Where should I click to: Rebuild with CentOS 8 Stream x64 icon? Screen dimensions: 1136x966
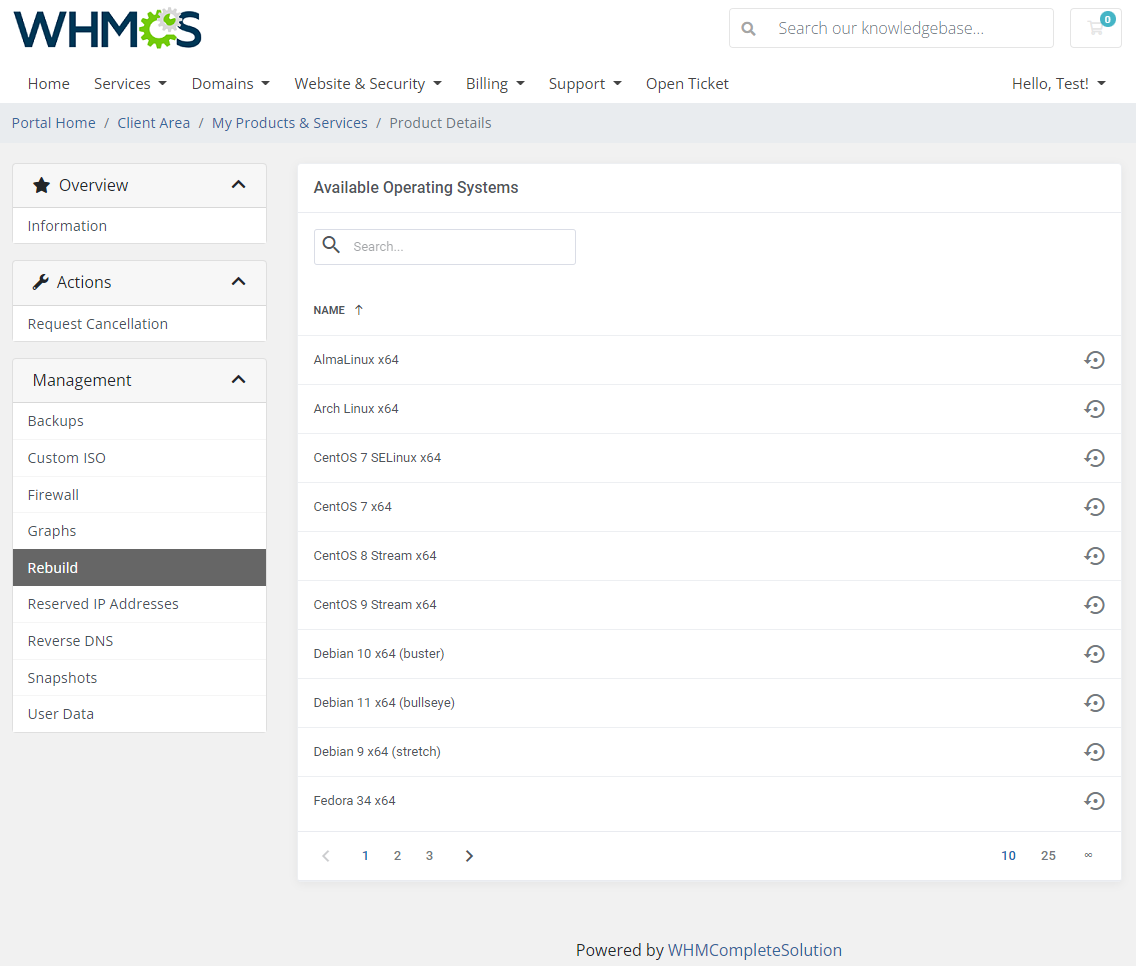coord(1094,556)
